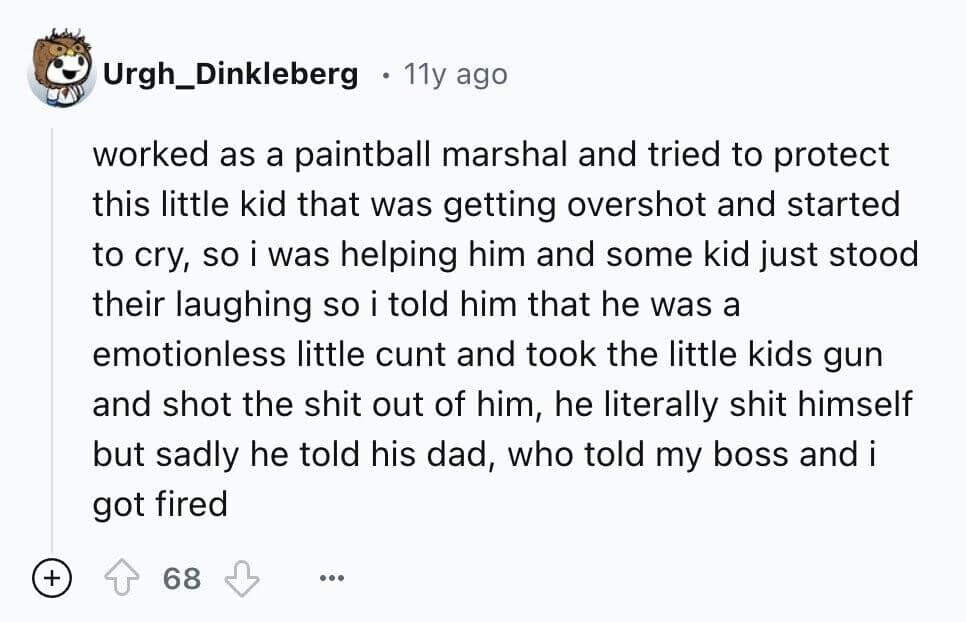Click the words "got fired" in the comment

[x=160, y=503]
